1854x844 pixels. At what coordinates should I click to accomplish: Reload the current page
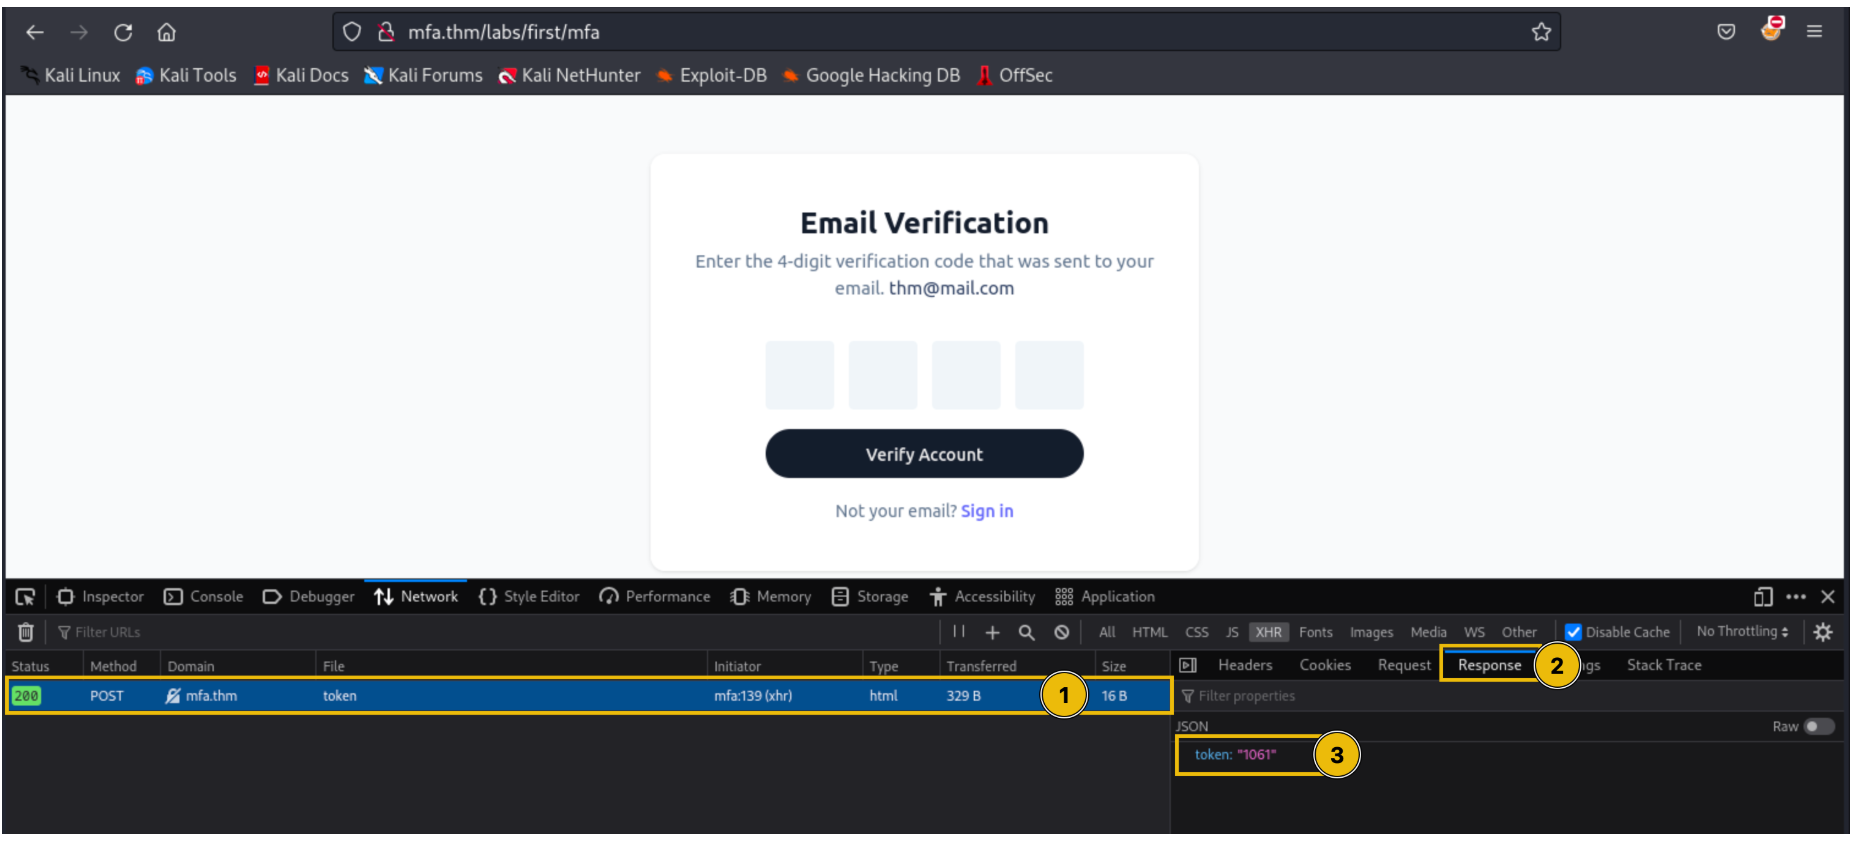point(123,32)
